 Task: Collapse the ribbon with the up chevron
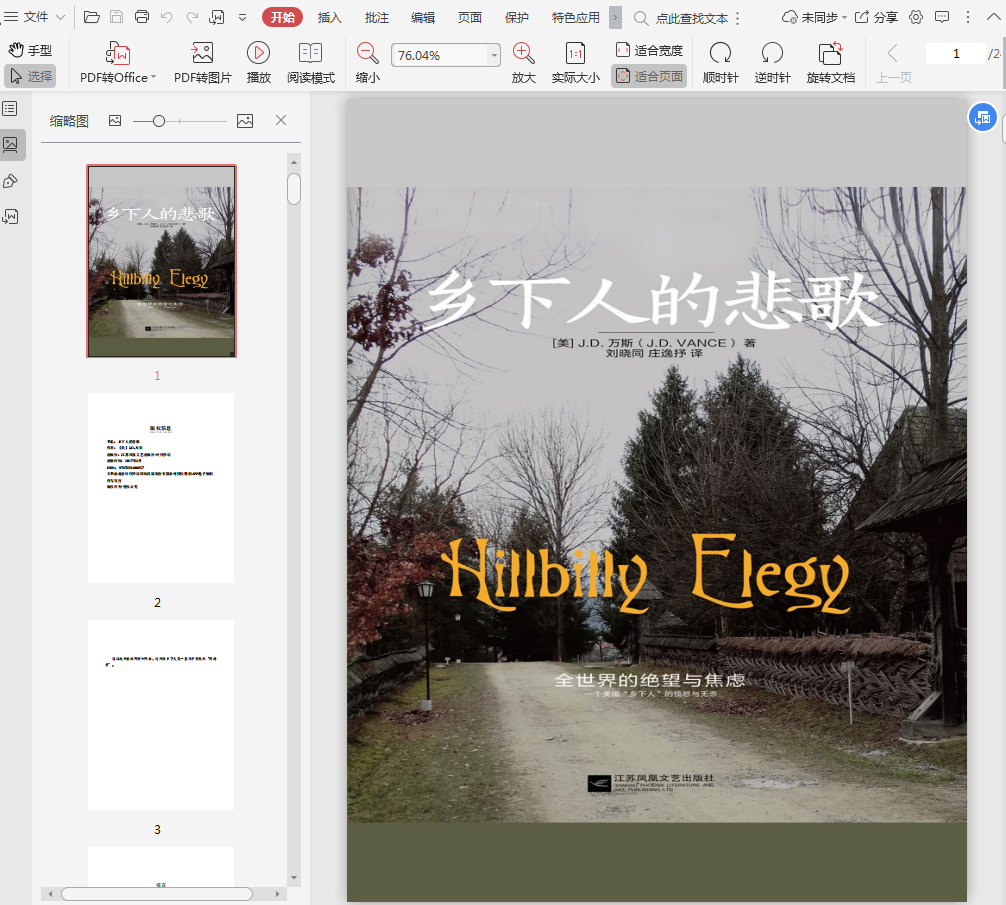pos(993,17)
